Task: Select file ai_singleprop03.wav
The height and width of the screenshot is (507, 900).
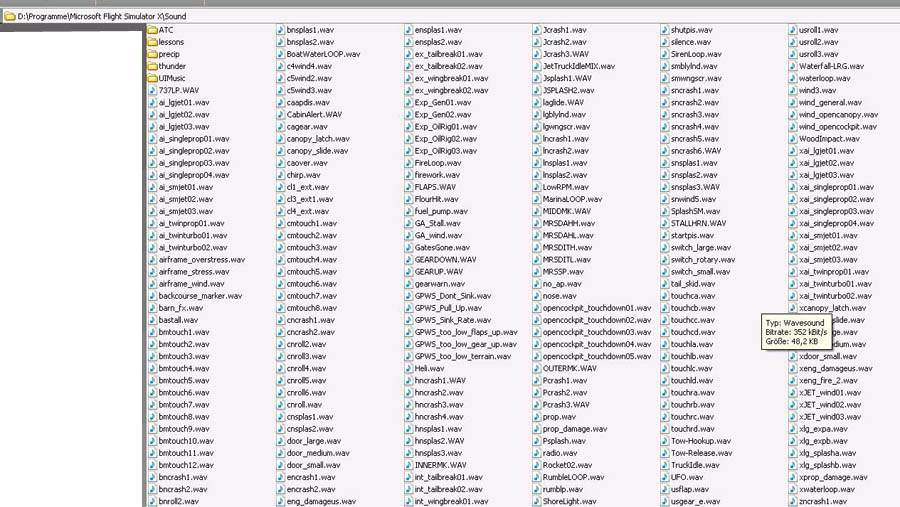Action: tap(194, 163)
